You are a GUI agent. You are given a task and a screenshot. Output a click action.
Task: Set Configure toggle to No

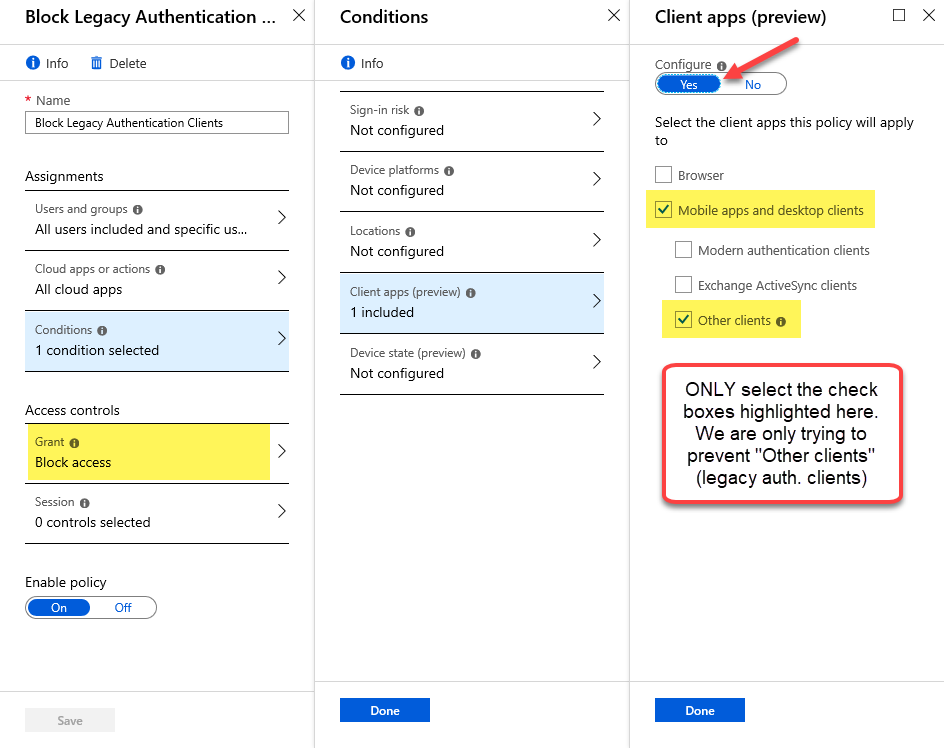tap(753, 84)
